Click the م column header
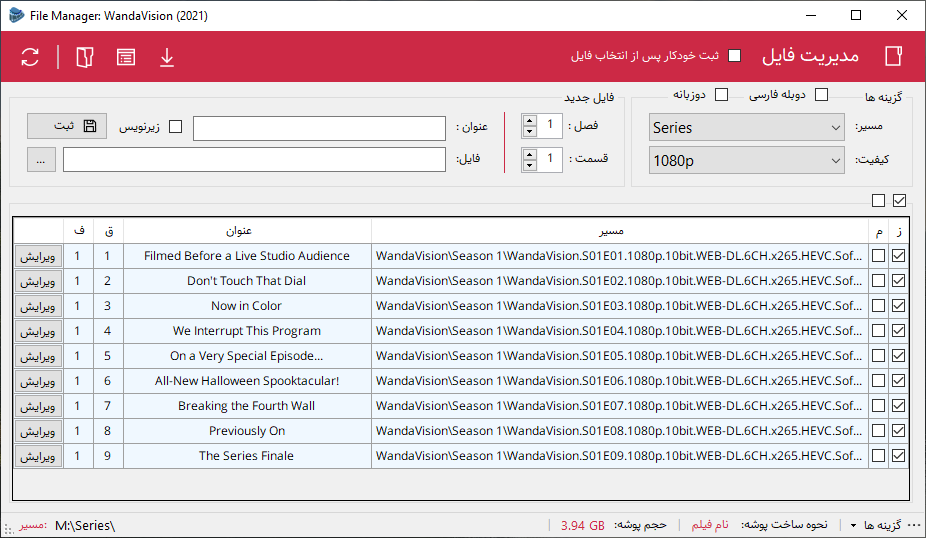The width and height of the screenshot is (926, 538). pyautogui.click(x=879, y=231)
